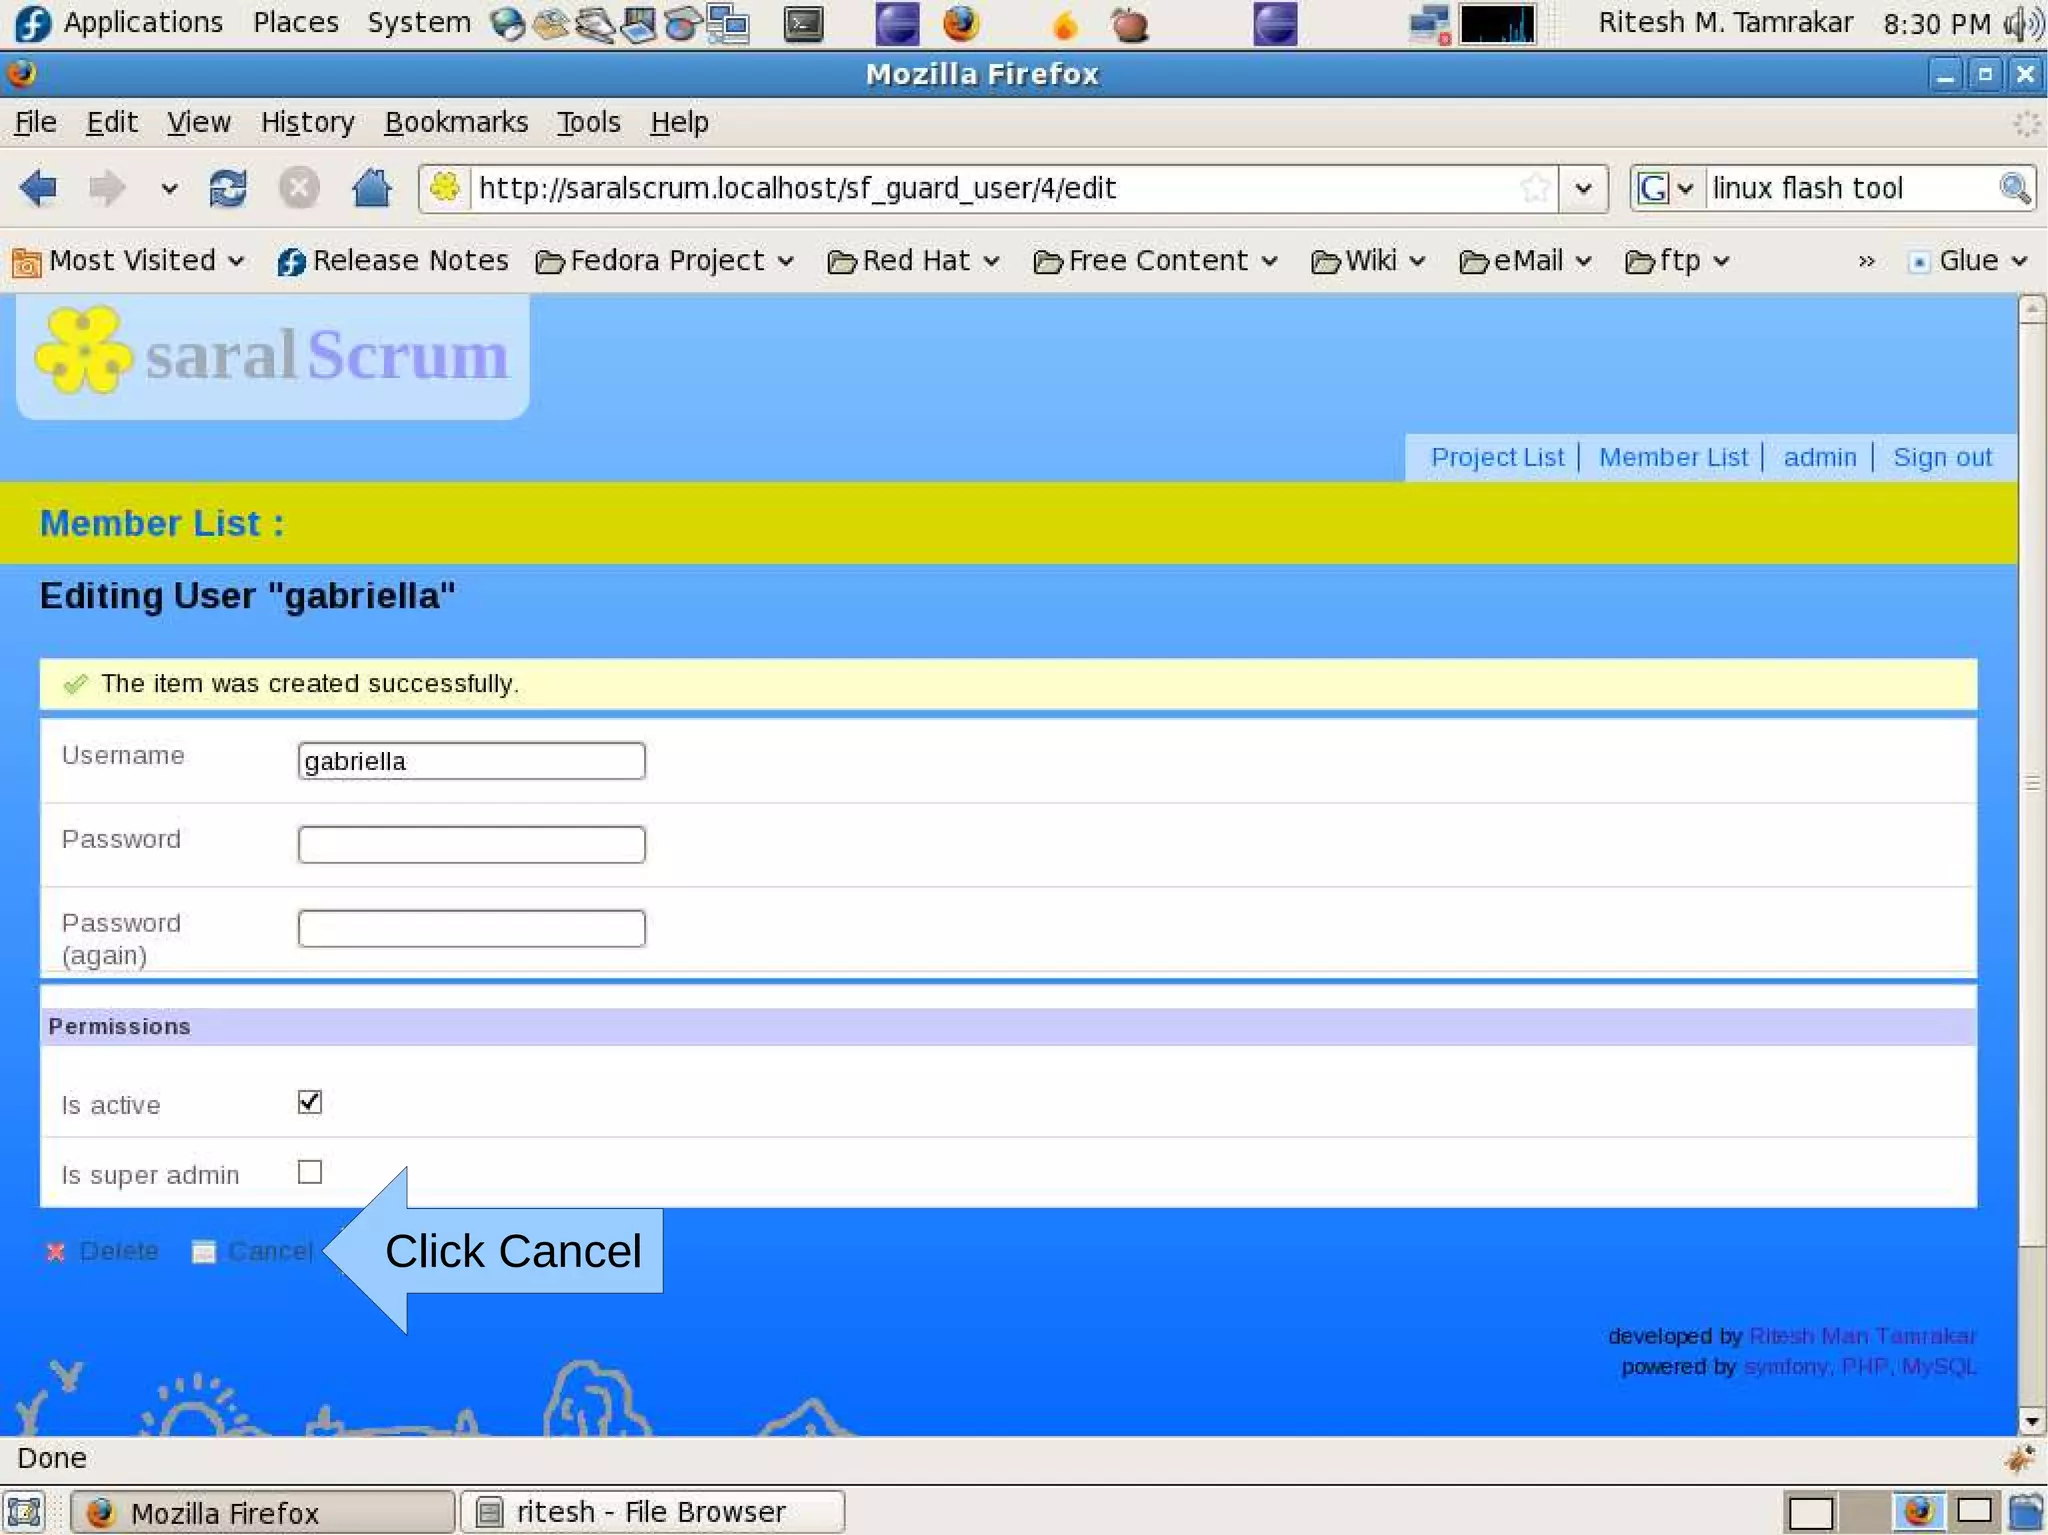Open the View menu
This screenshot has width=2048, height=1535.
point(199,122)
